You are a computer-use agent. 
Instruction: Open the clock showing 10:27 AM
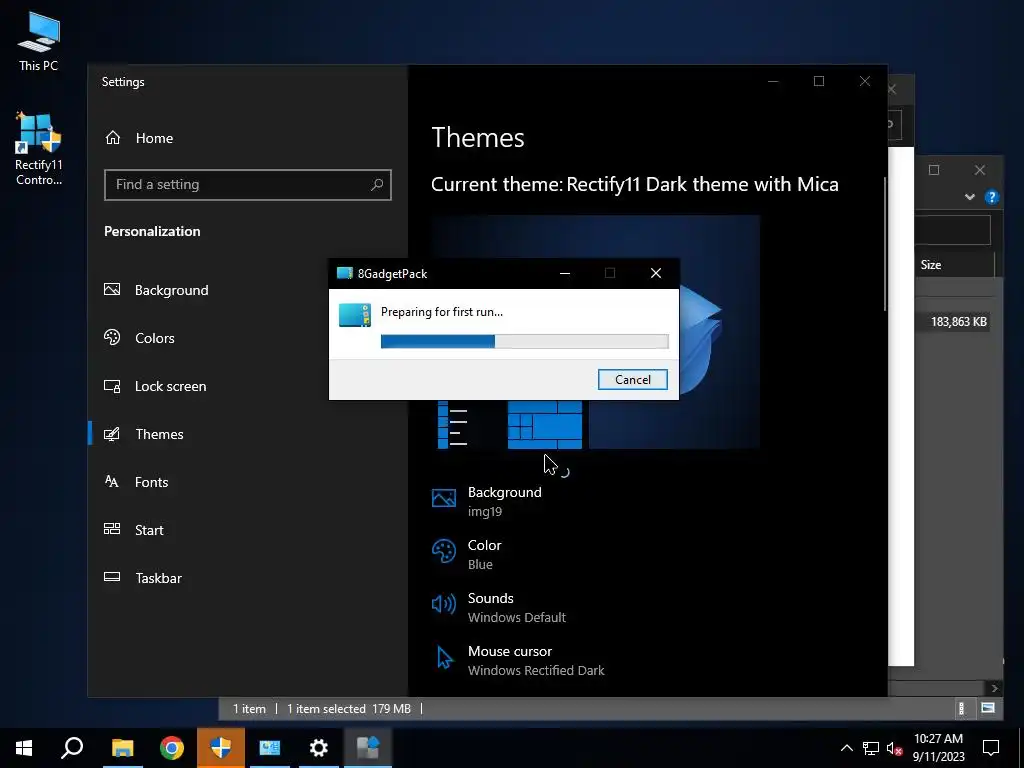(x=938, y=748)
